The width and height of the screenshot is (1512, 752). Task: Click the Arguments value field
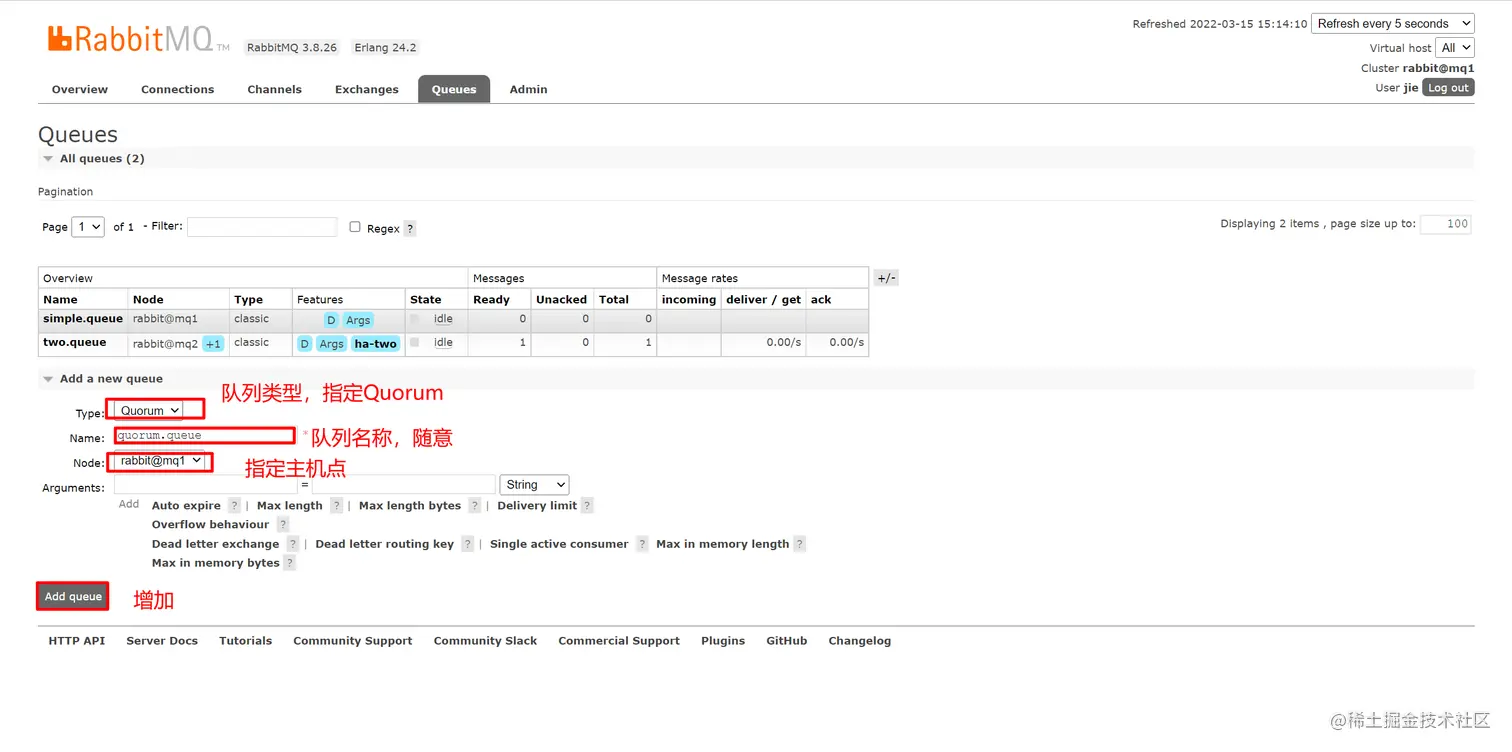404,484
